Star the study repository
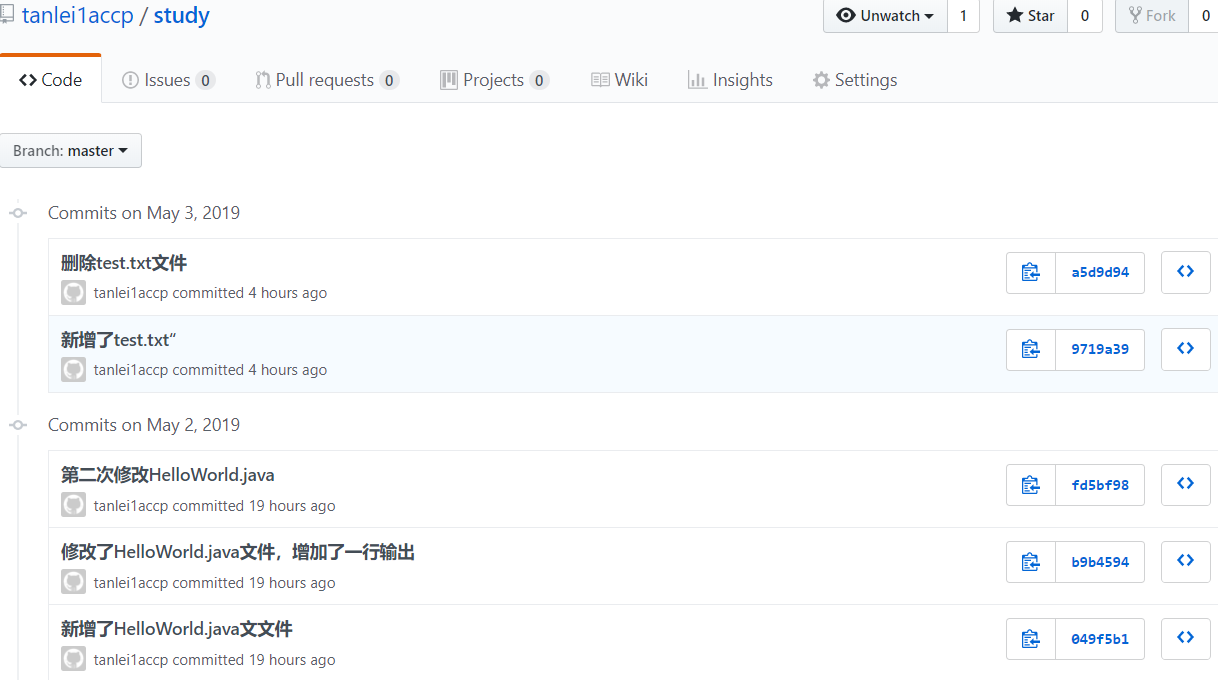Image resolution: width=1218 pixels, height=680 pixels. point(1030,16)
